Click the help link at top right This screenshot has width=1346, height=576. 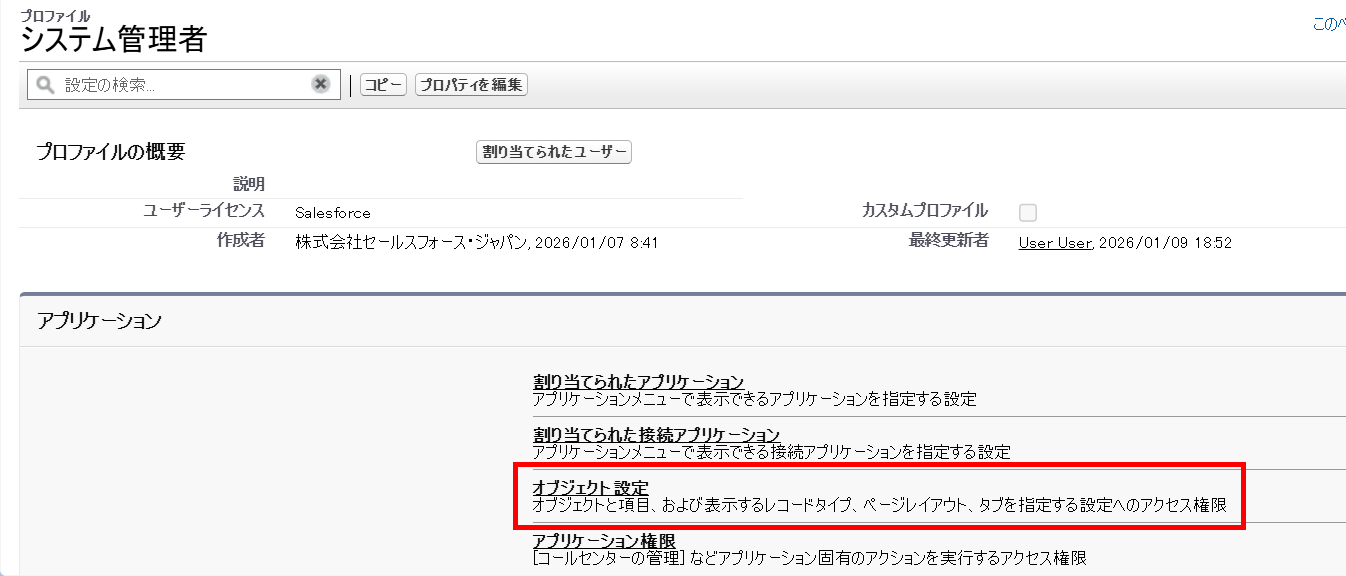point(1332,20)
